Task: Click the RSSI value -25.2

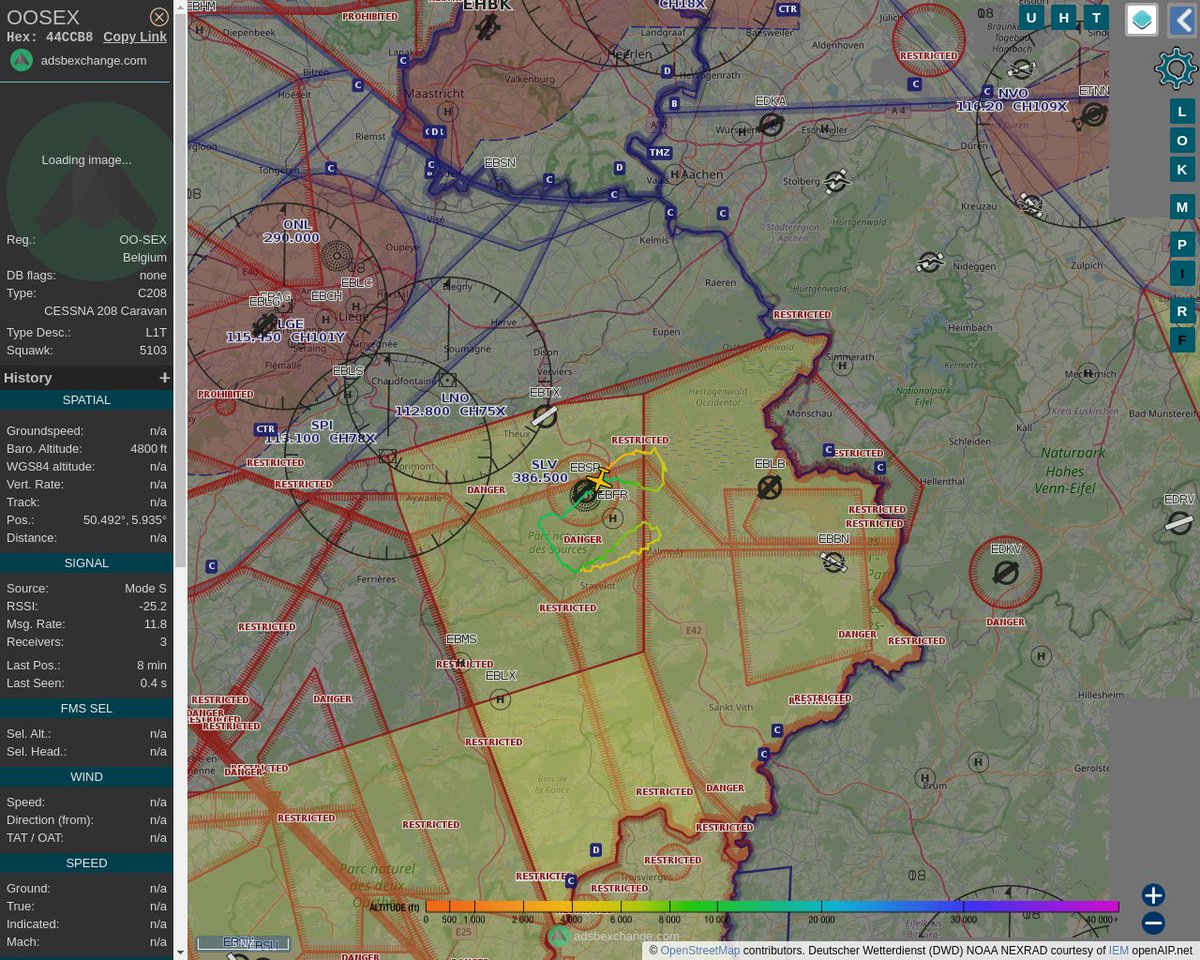Action: (x=153, y=606)
